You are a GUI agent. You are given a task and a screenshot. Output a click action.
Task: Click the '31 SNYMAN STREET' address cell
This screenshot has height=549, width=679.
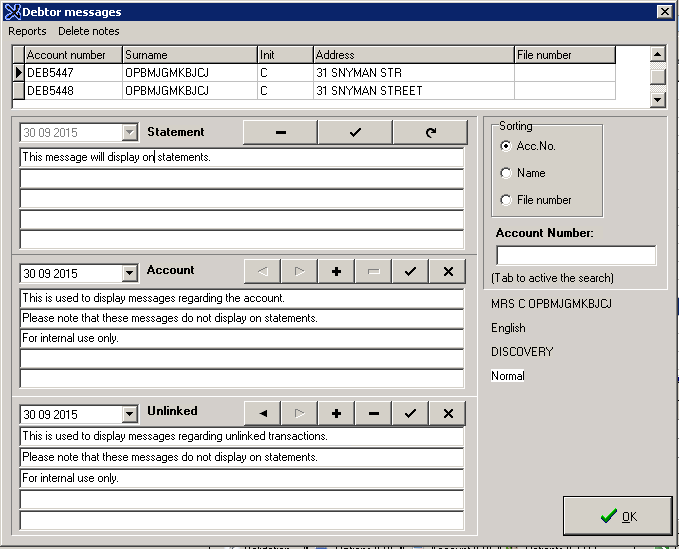414,90
